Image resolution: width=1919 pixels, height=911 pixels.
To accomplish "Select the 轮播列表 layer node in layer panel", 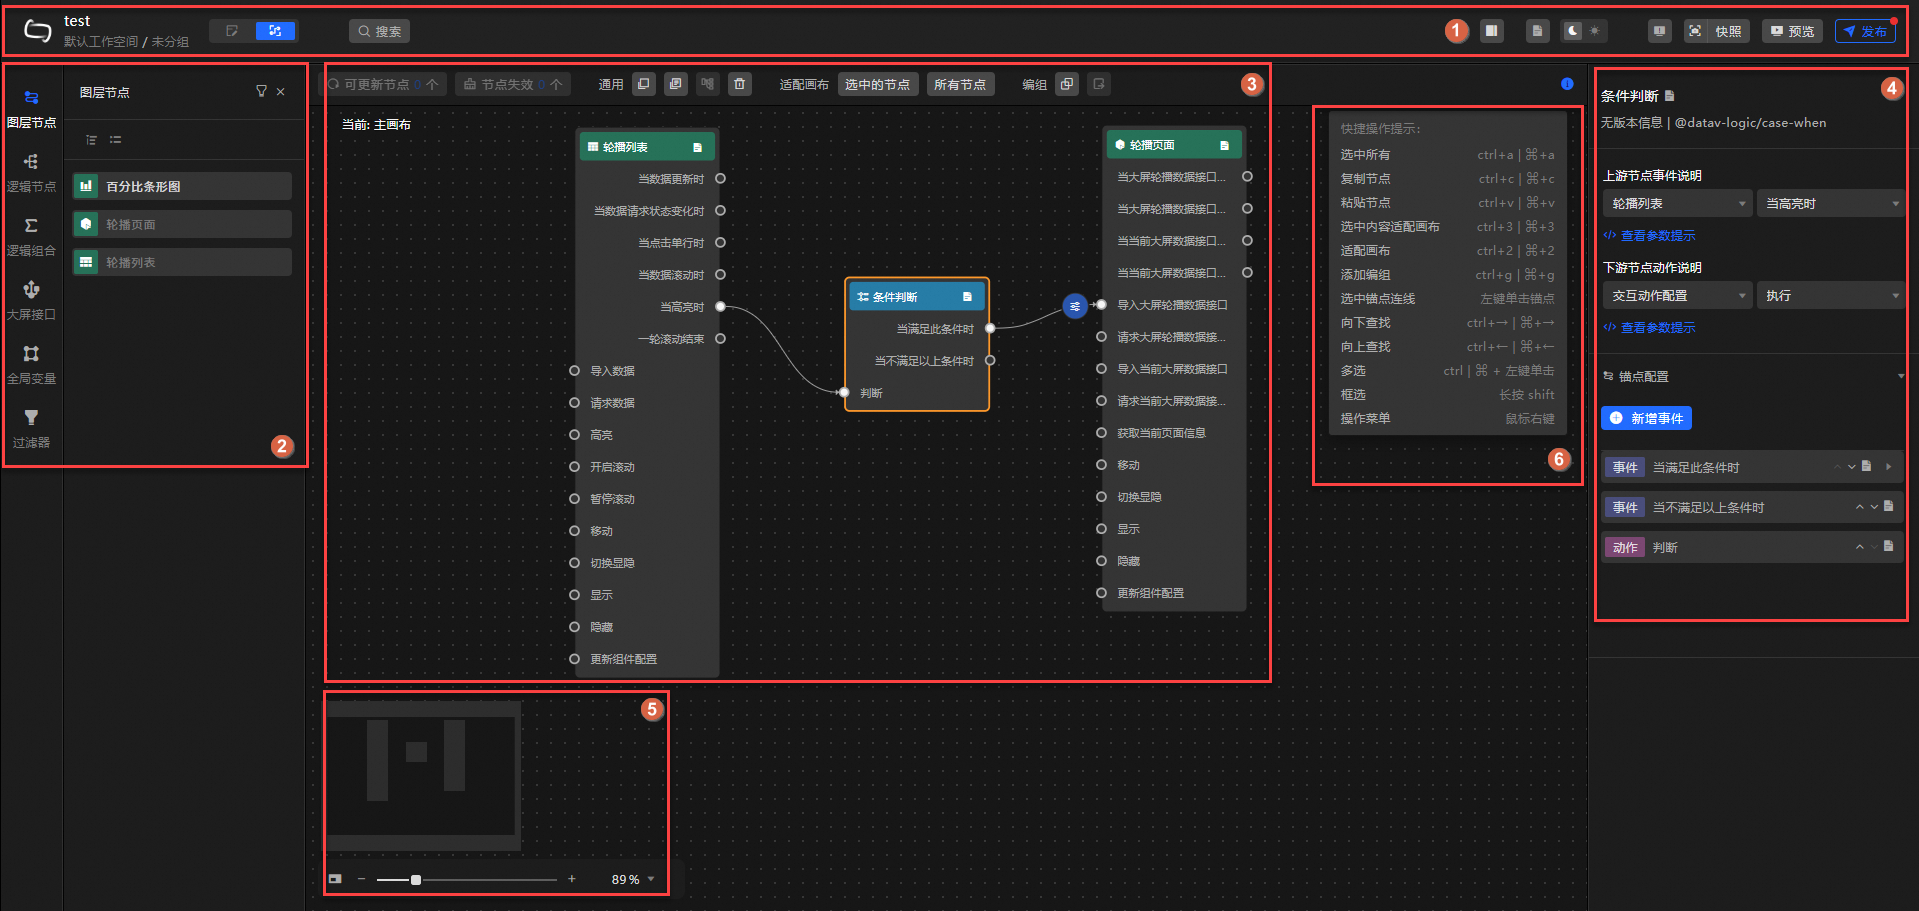I will (182, 262).
